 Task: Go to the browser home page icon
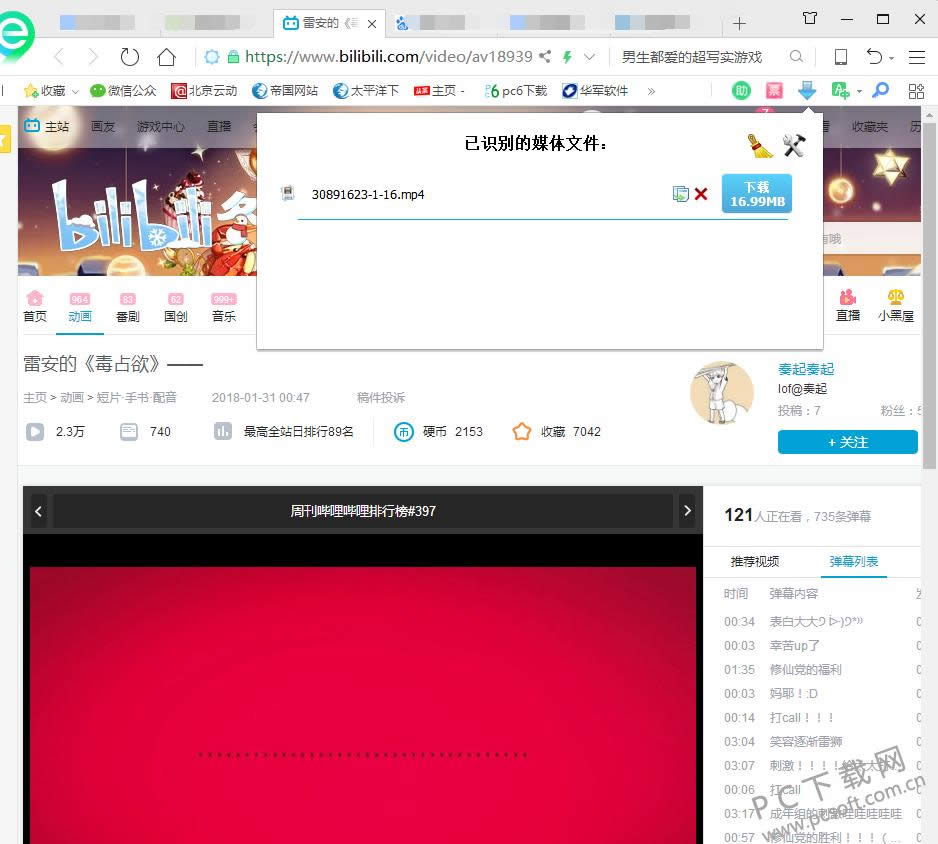[x=167, y=57]
